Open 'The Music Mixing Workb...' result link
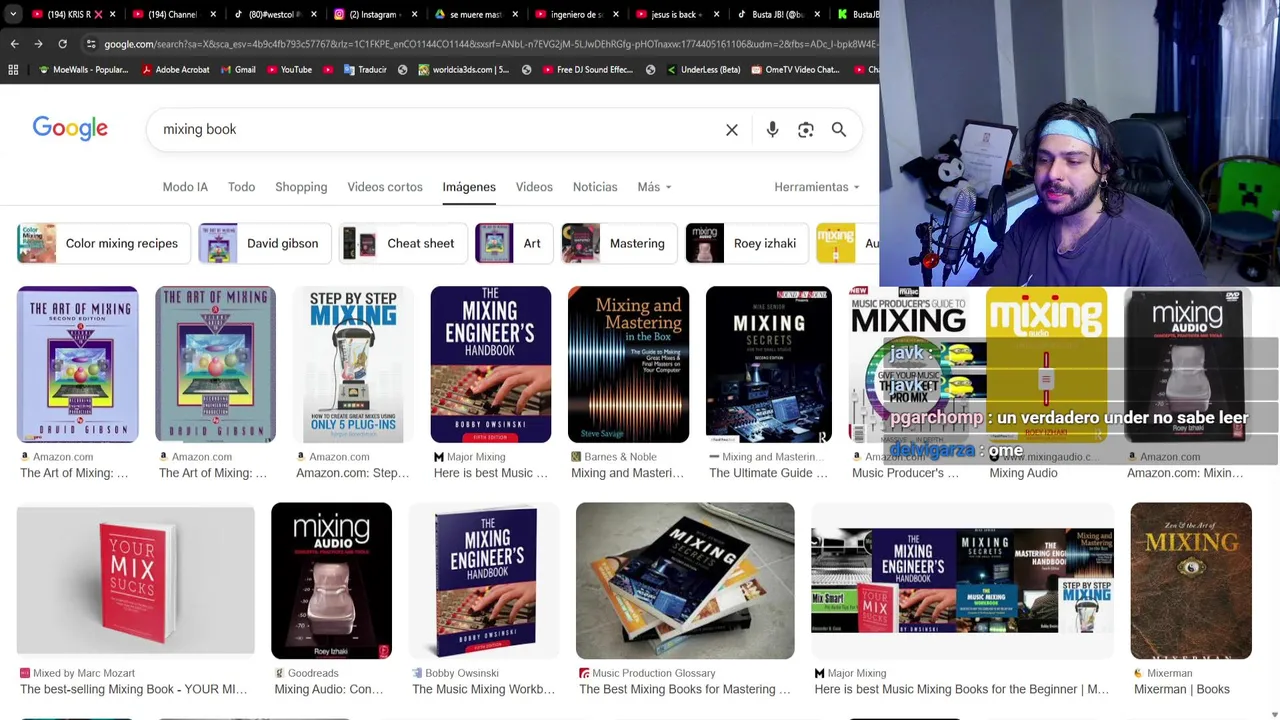This screenshot has height=720, width=1280. coord(483,689)
